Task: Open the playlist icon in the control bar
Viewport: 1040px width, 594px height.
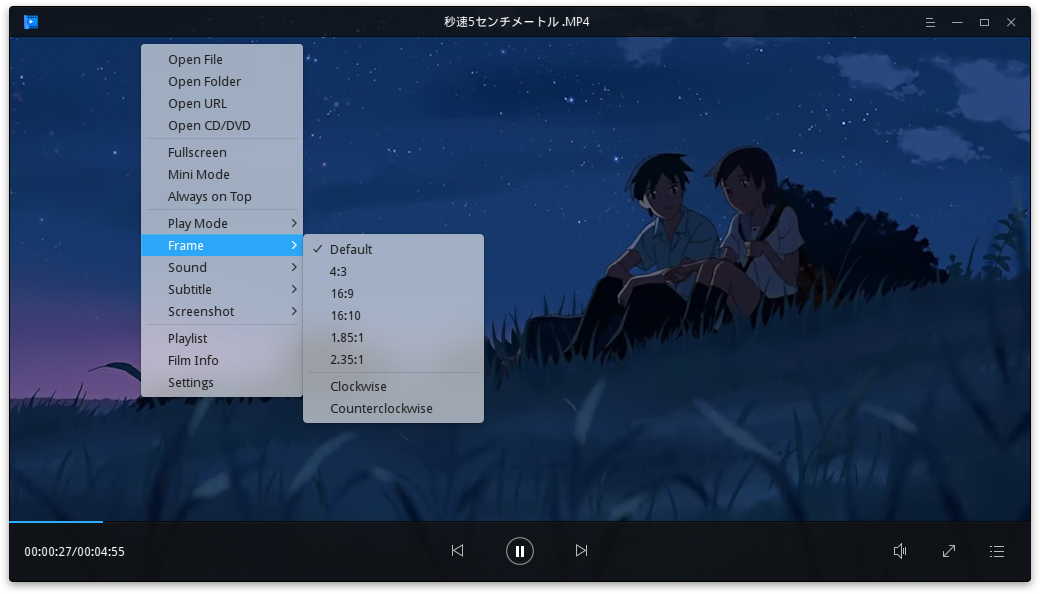Action: (997, 551)
